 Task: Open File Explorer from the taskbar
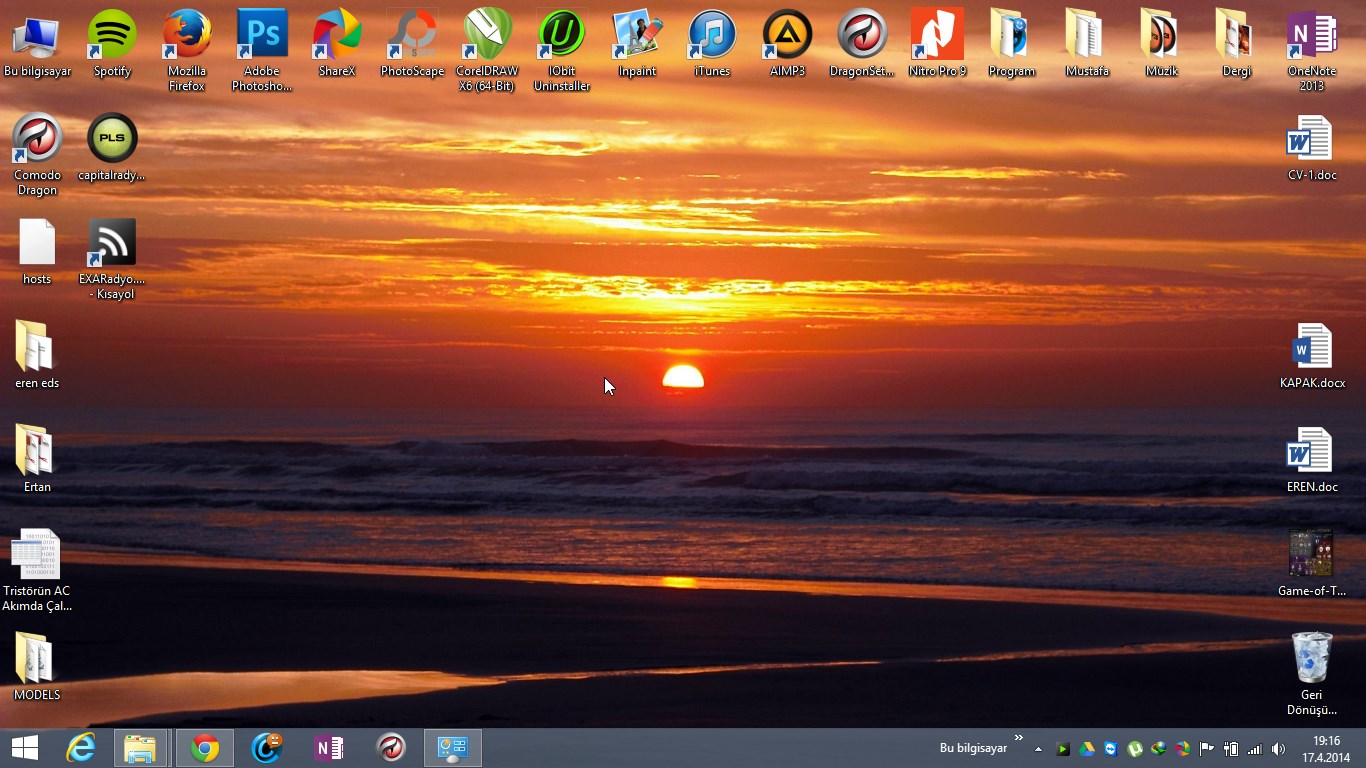140,748
